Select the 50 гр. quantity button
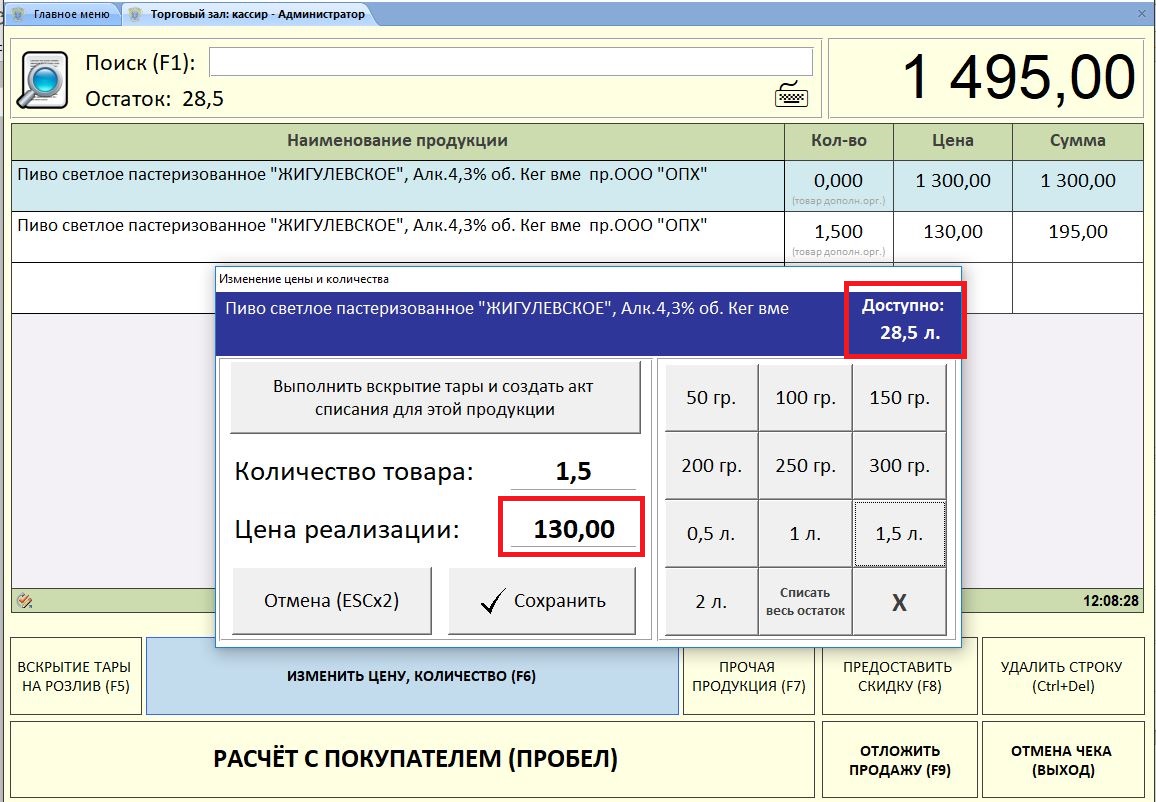The image size is (1156, 802). (710, 398)
